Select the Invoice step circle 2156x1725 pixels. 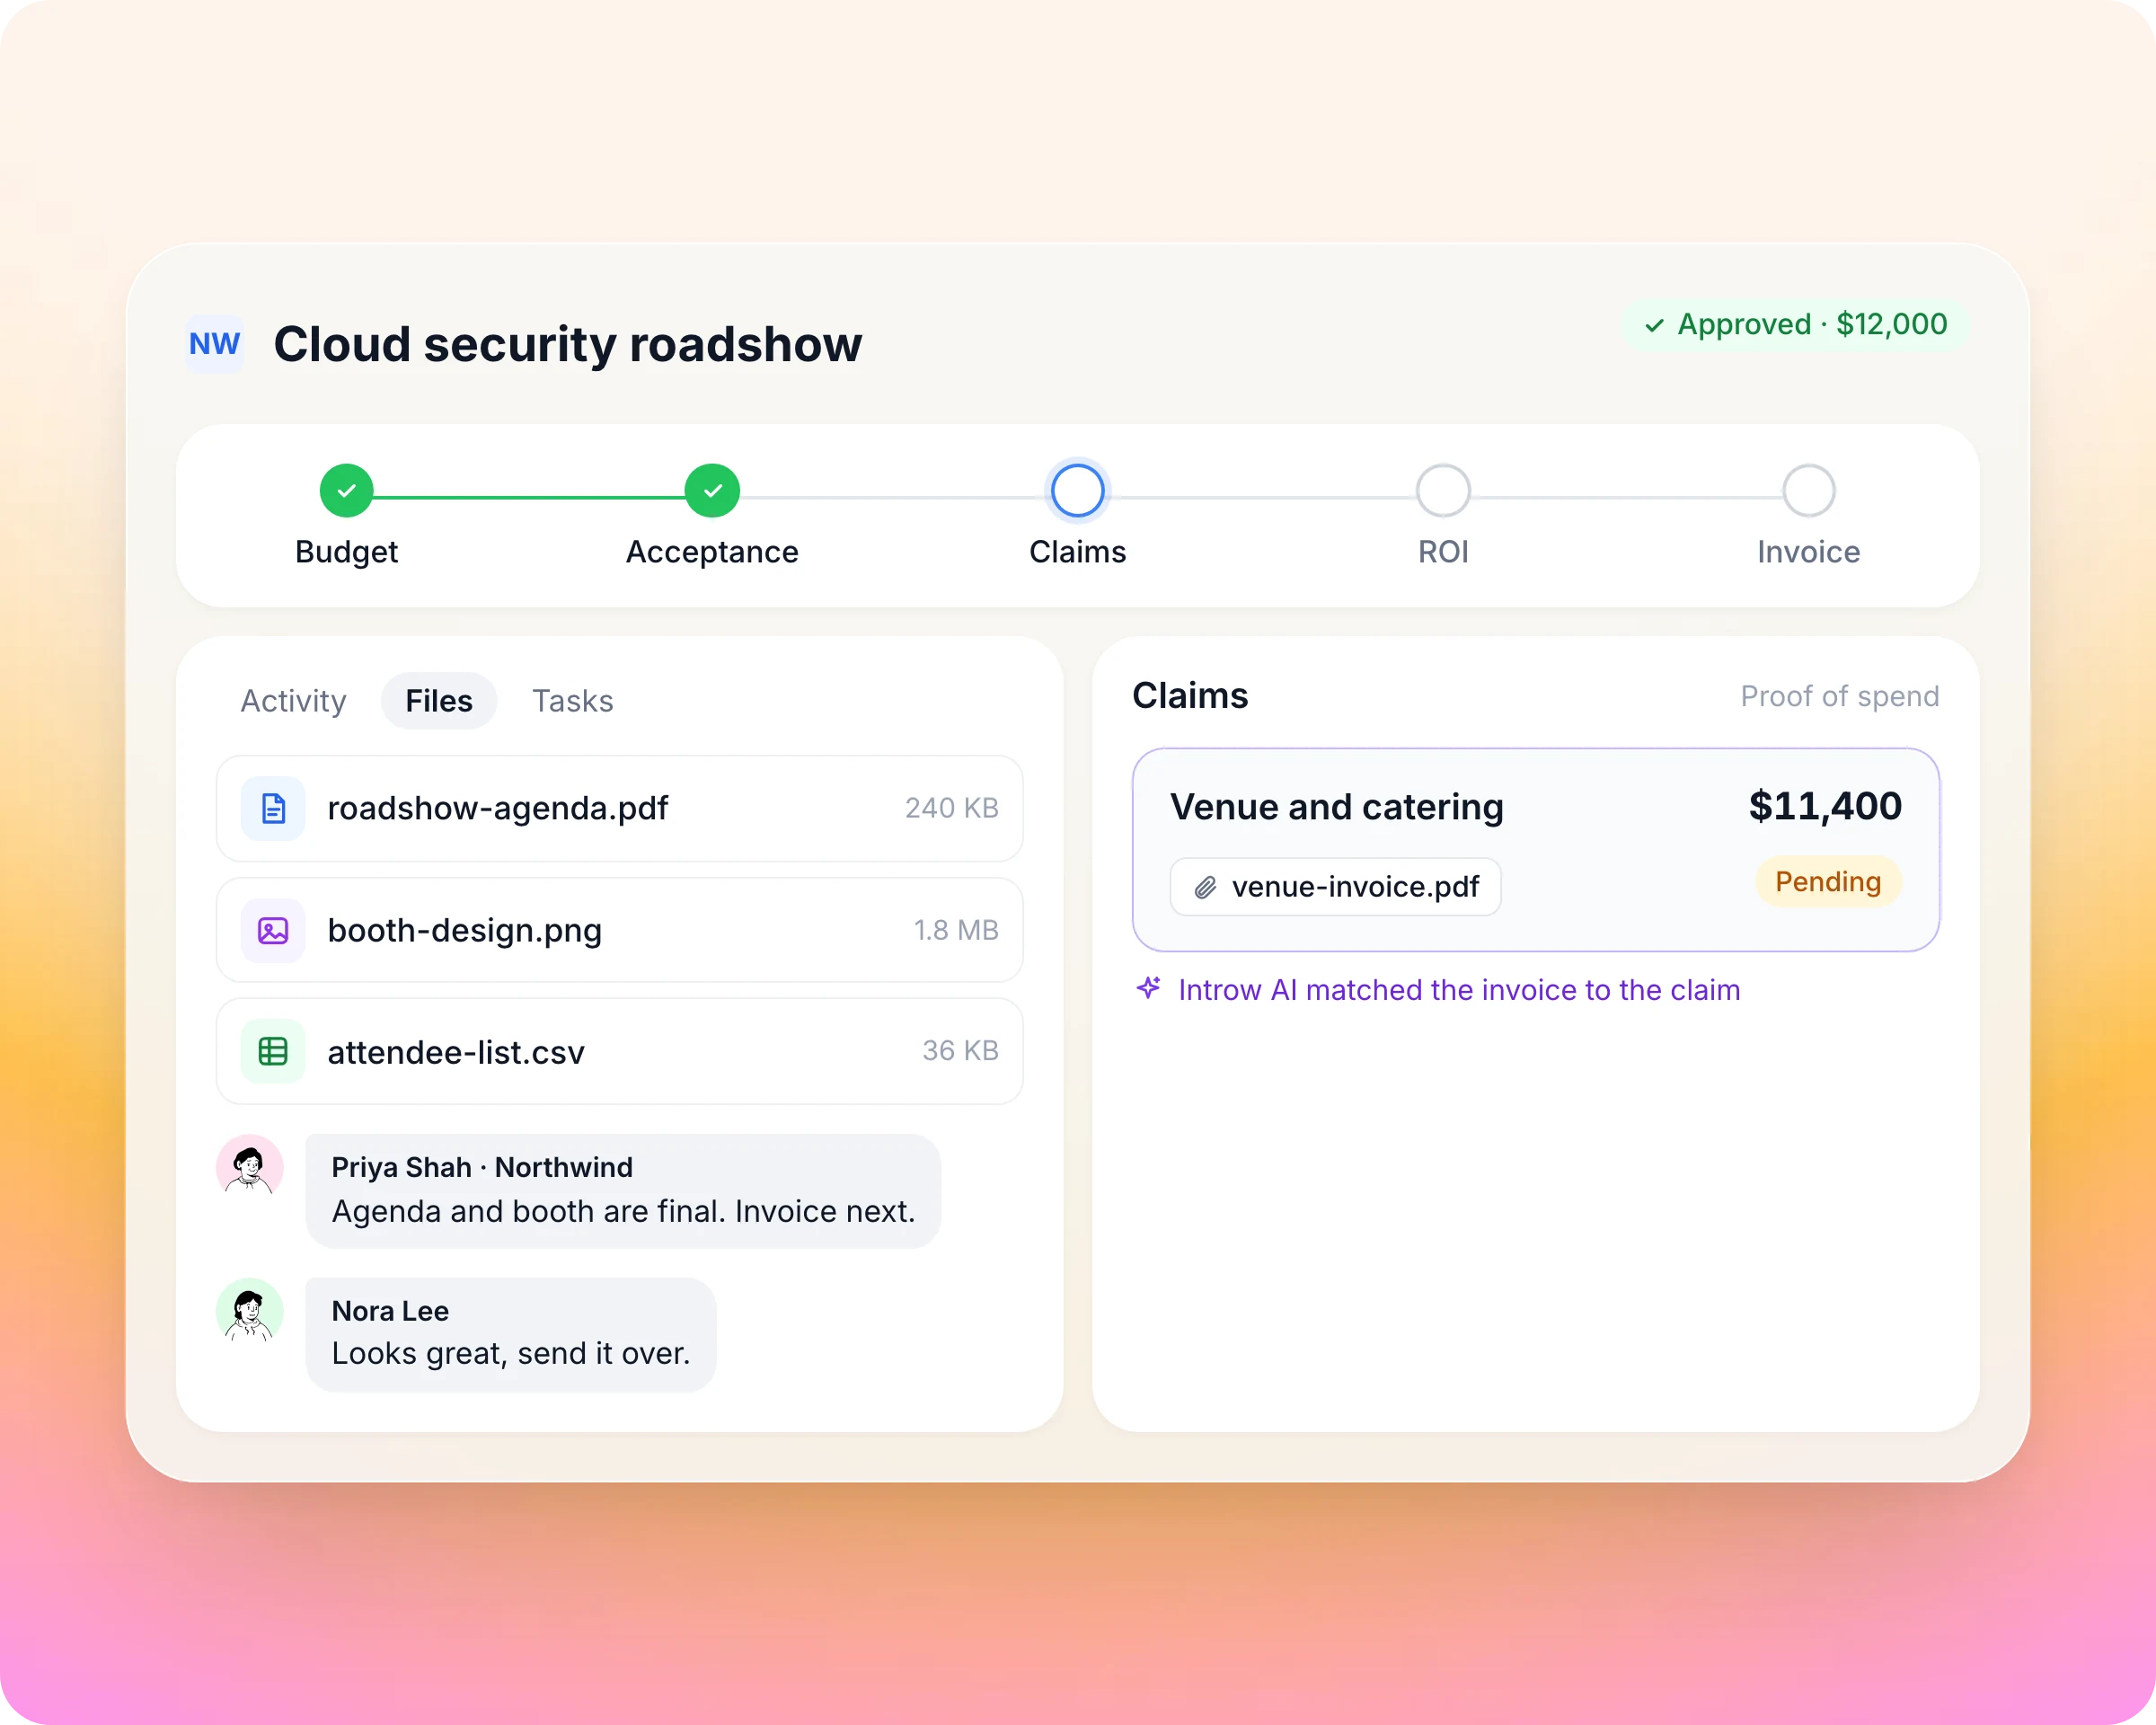1809,491
